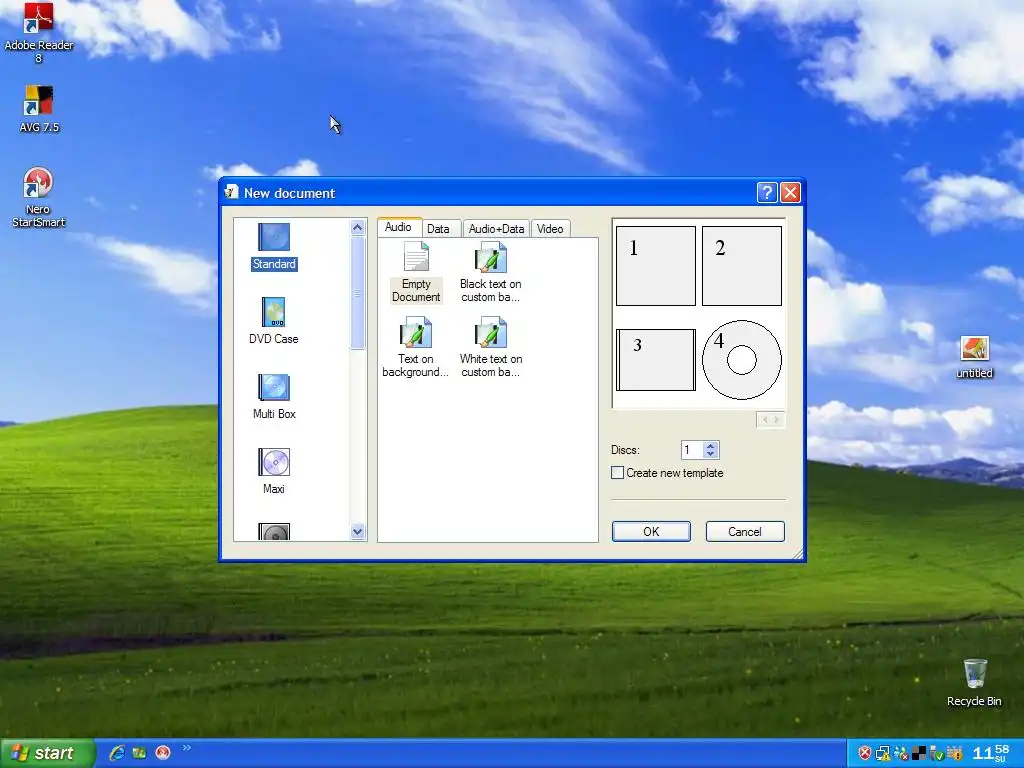Click the Cancel button
Viewport: 1024px width, 768px height.
[744, 532]
